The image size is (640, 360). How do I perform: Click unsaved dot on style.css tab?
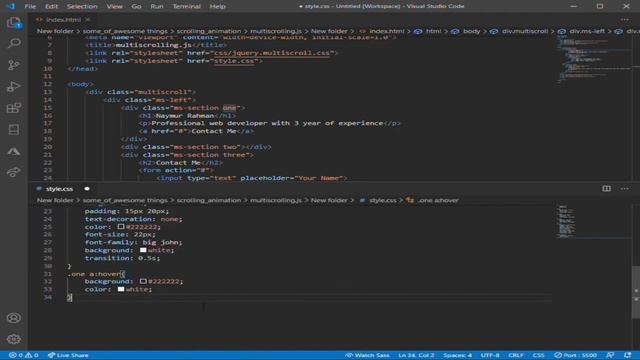click(87, 189)
